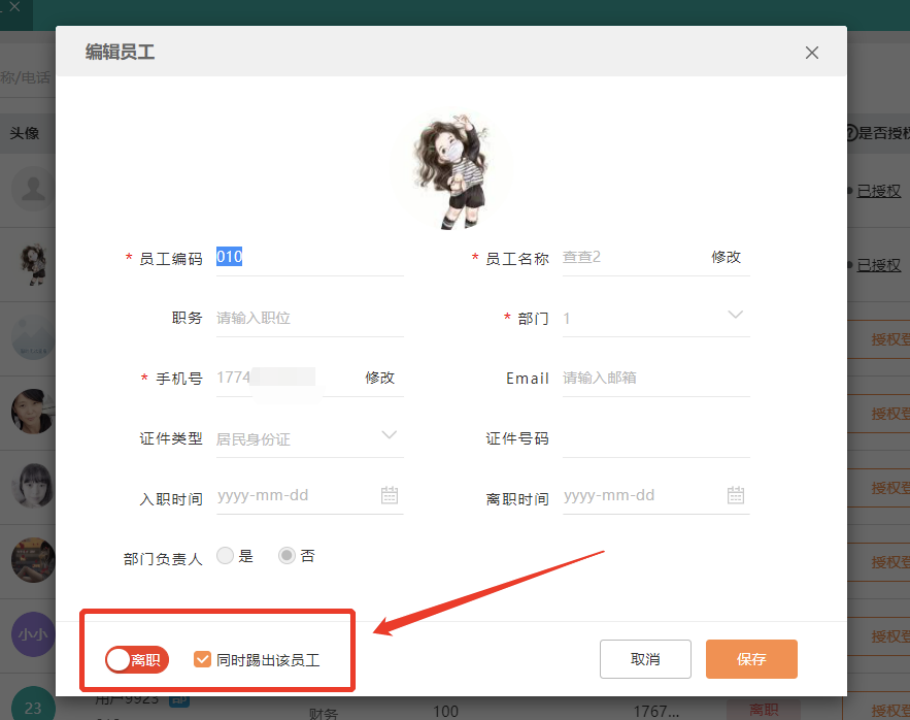The image size is (910, 720).
Task: Select 是 for 部门负责人
Action: click(225, 556)
